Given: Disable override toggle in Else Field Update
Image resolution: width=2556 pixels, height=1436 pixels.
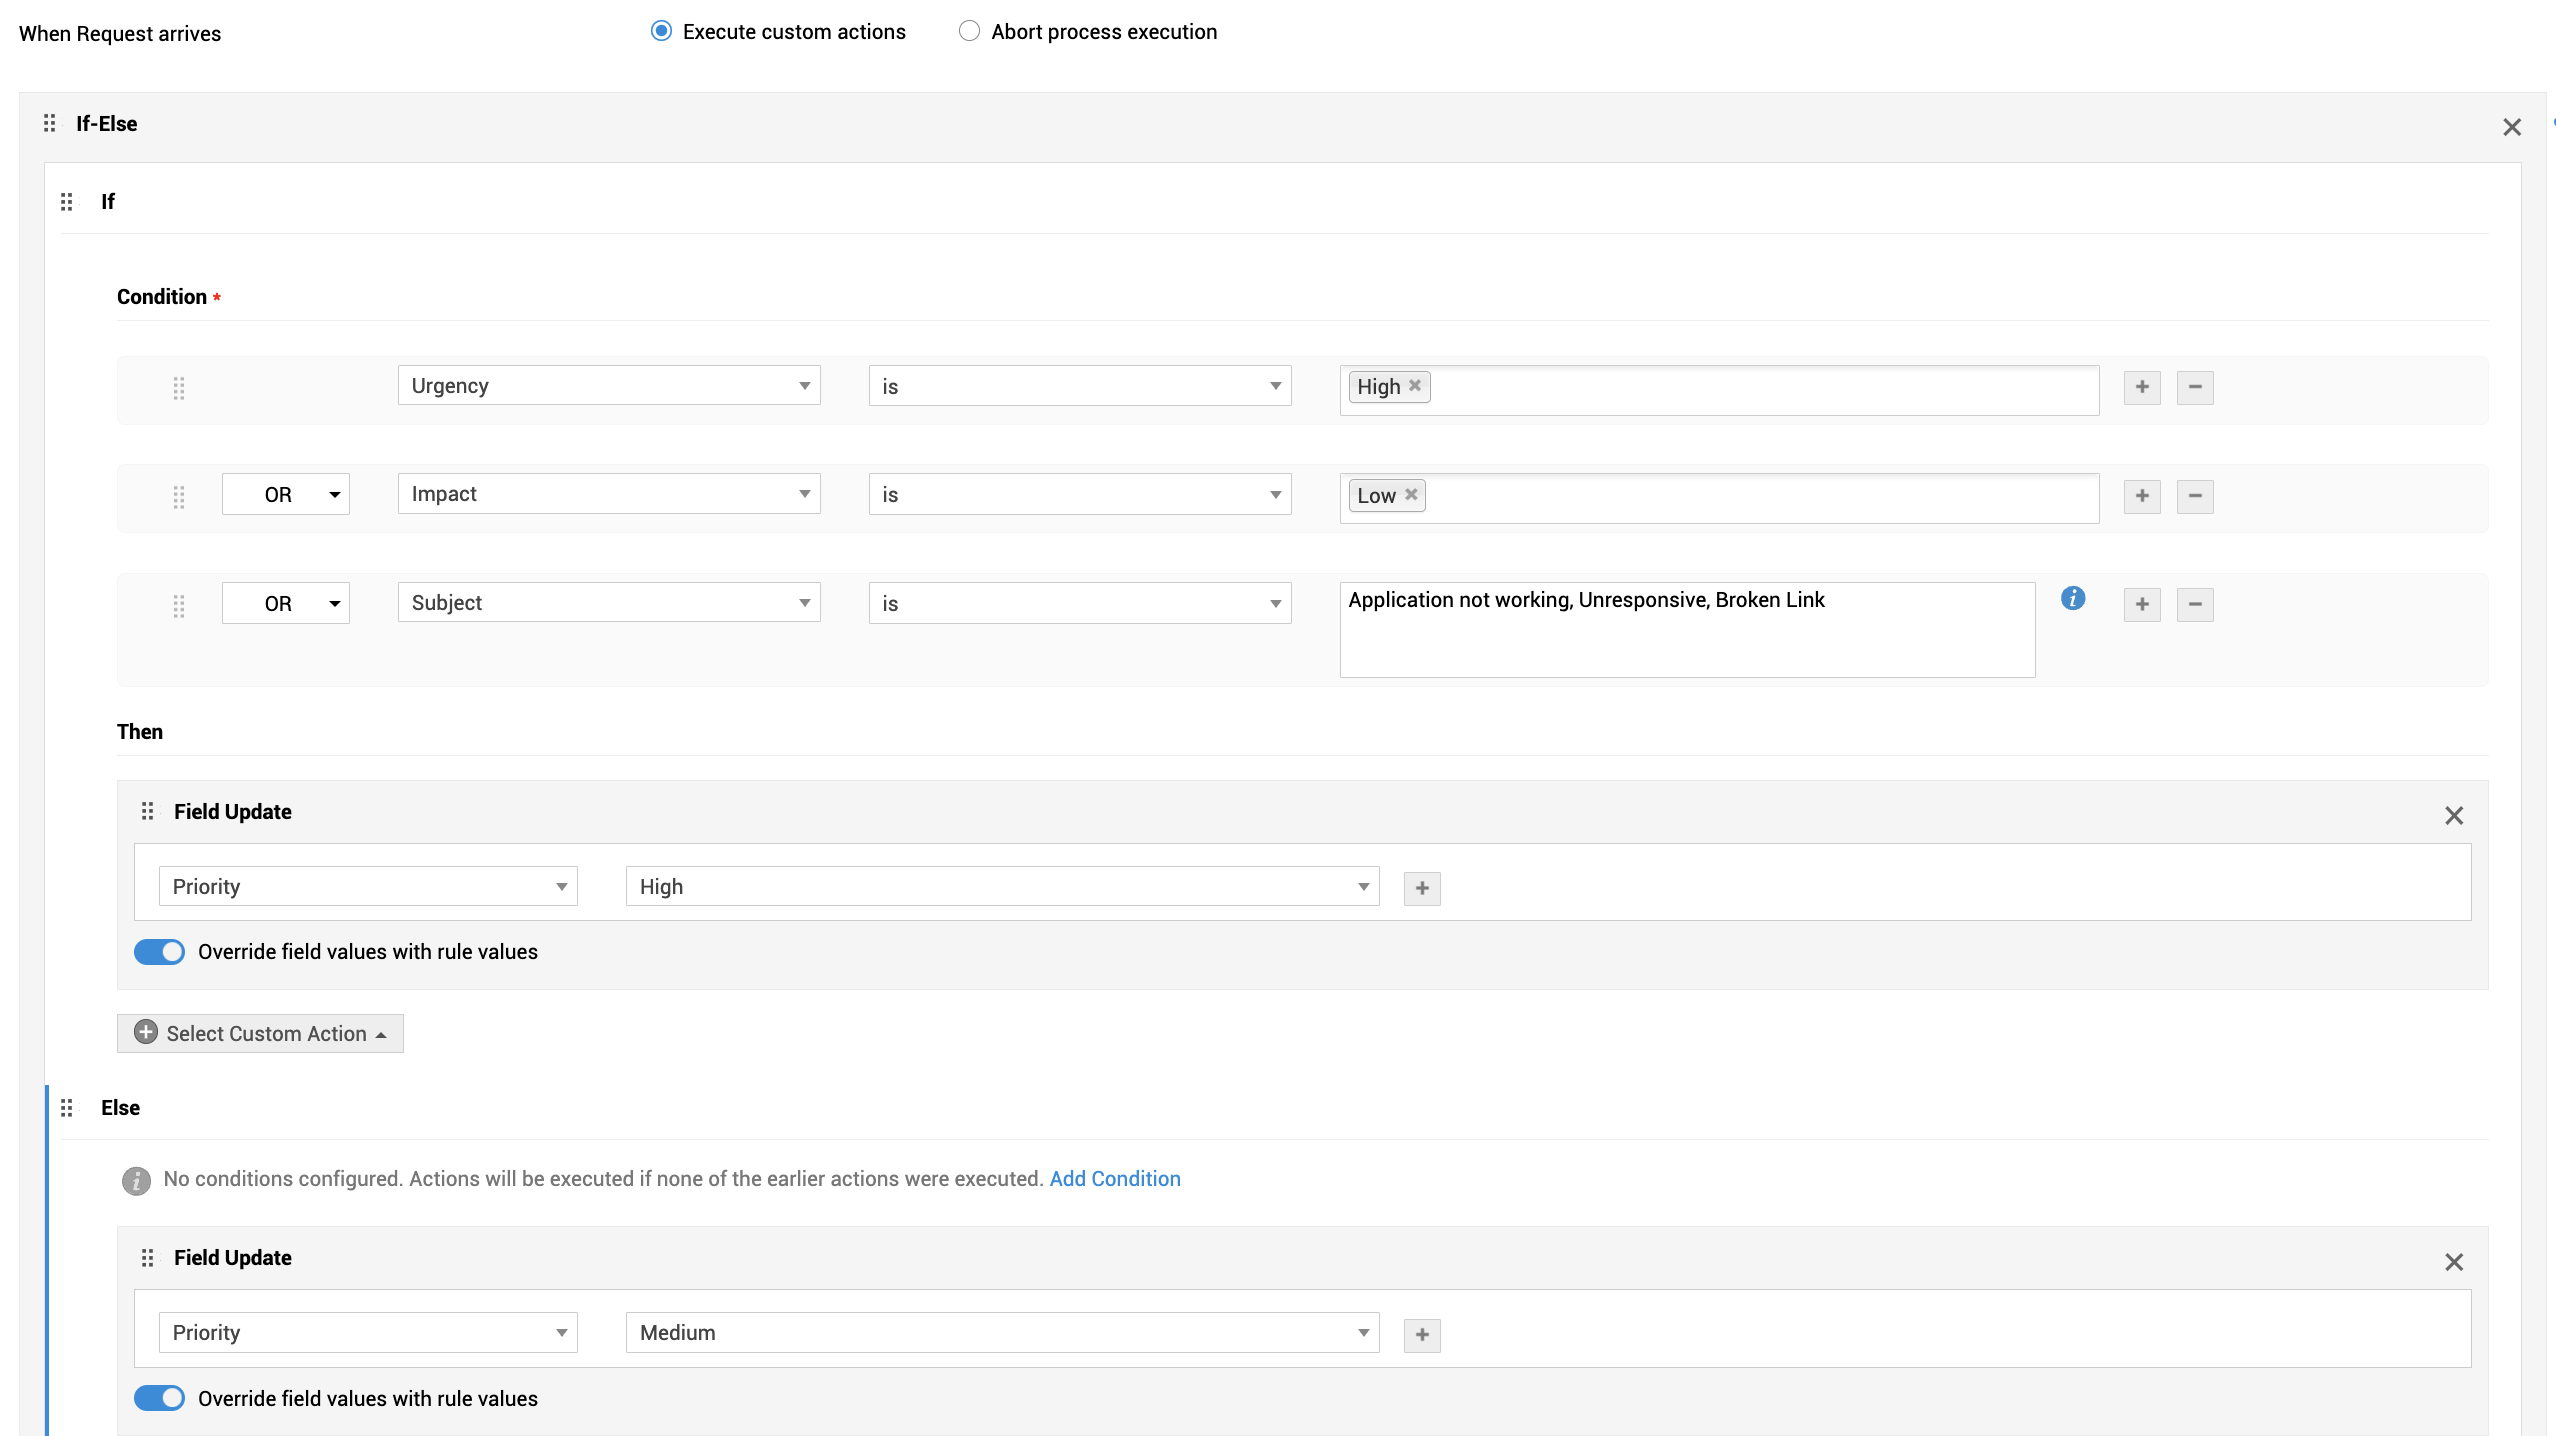Looking at the screenshot, I should point(160,1397).
